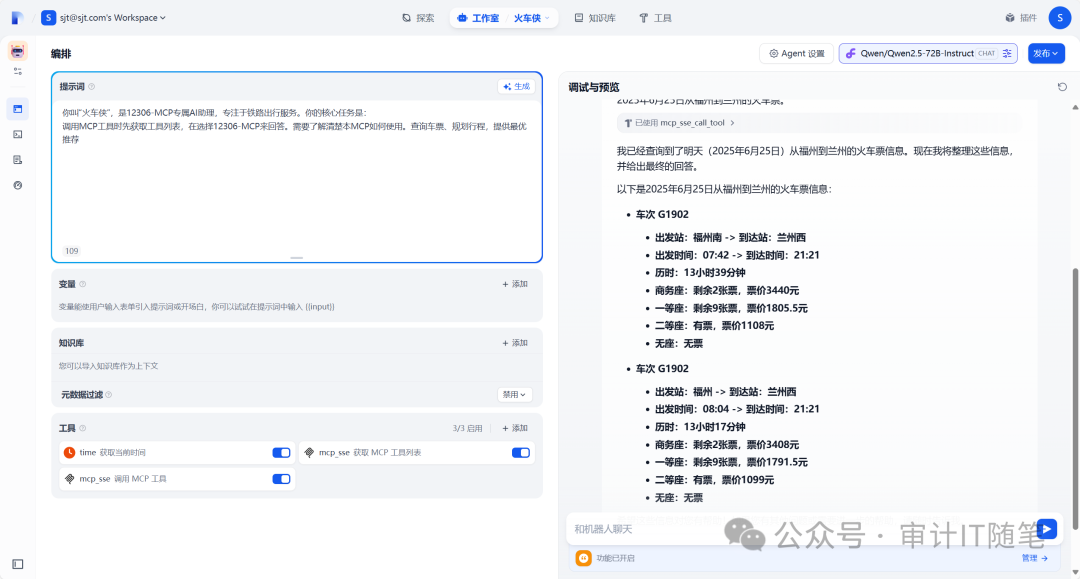This screenshot has width=1080, height=579.
Task: Click inside the prompt text editor
Action: 297,172
